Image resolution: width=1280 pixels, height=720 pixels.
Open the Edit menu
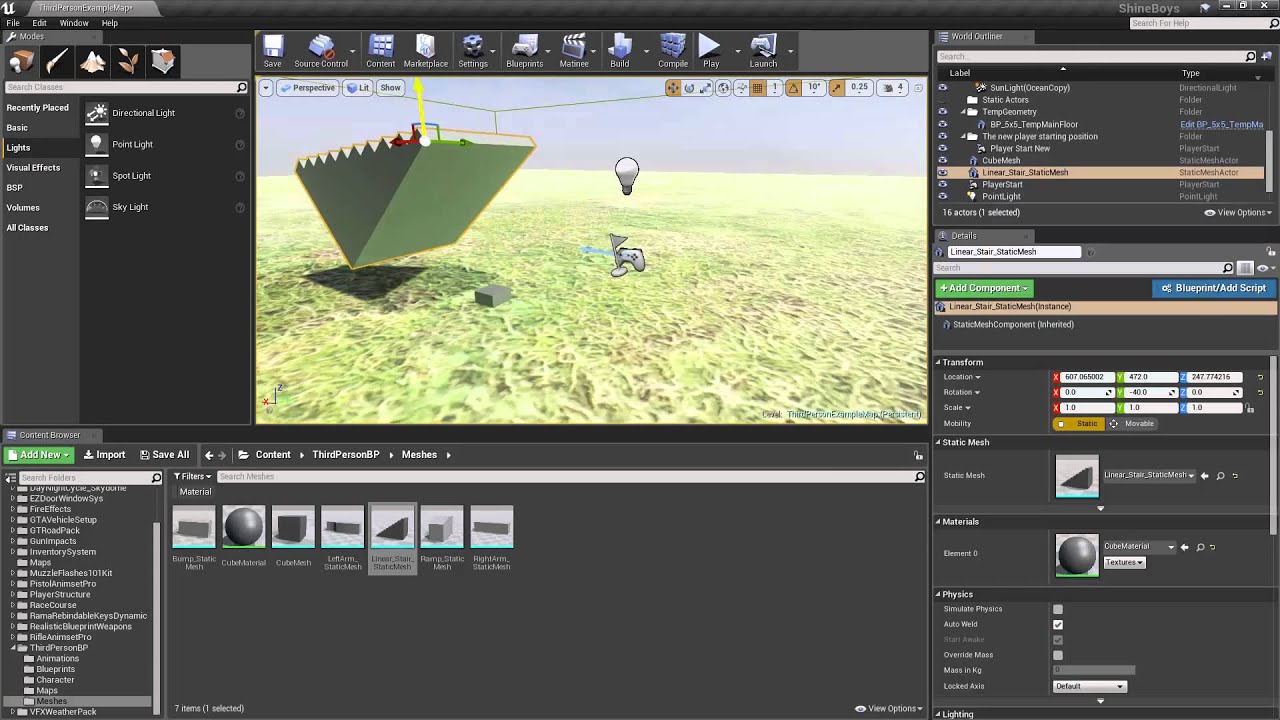pyautogui.click(x=39, y=23)
